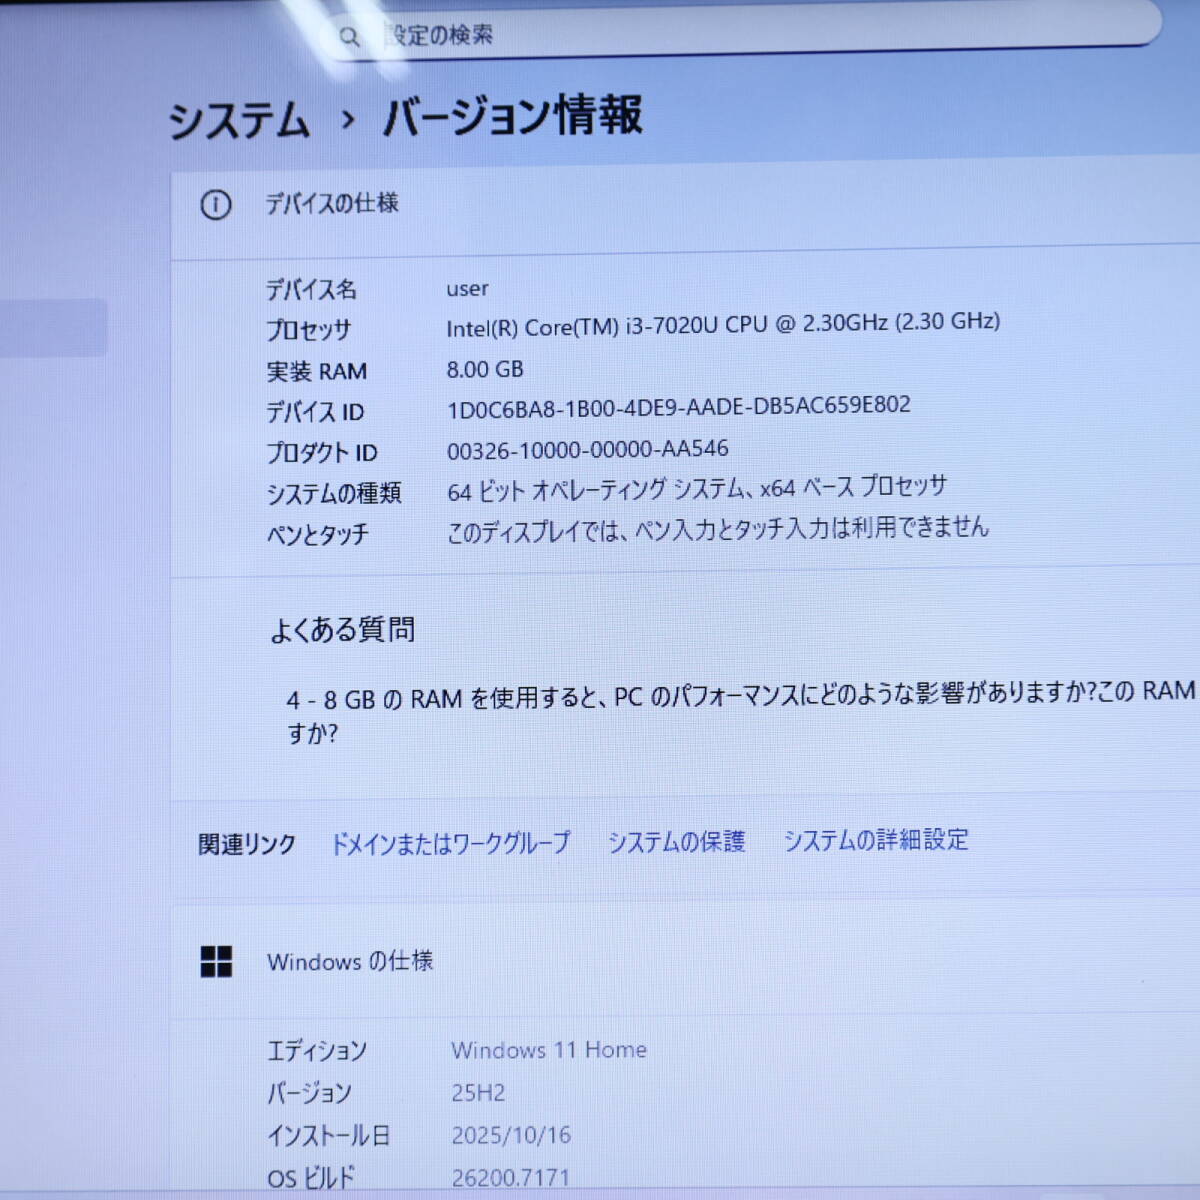Screen dimensions: 1200x1200
Task: Open システムの保護 link
Action: (677, 842)
